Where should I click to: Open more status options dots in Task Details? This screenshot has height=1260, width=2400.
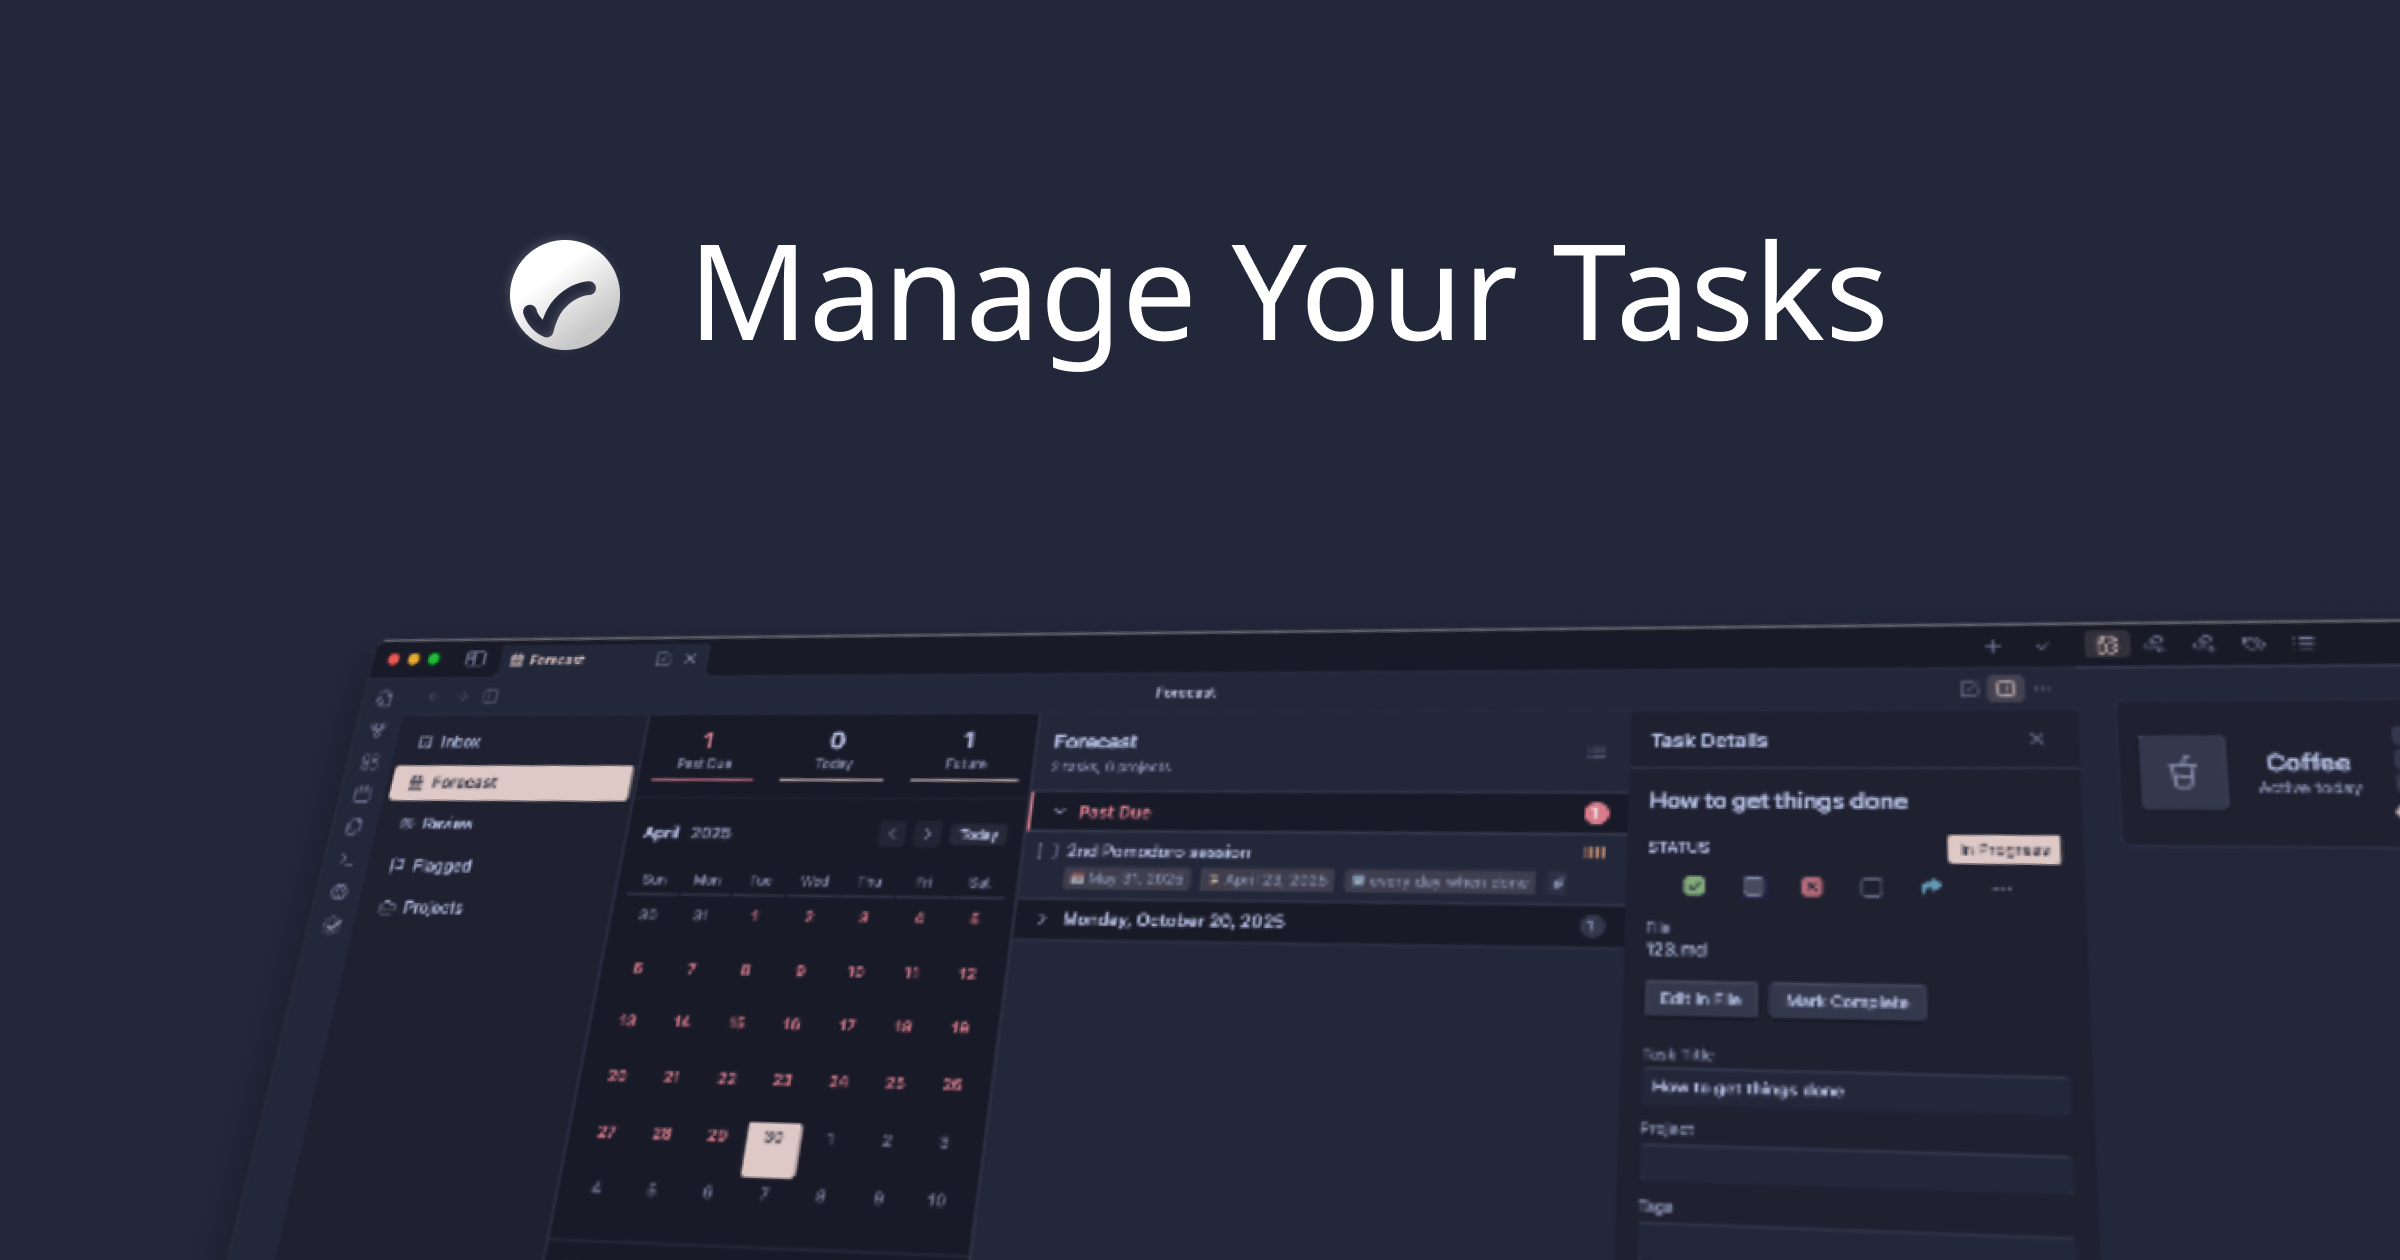click(2001, 889)
